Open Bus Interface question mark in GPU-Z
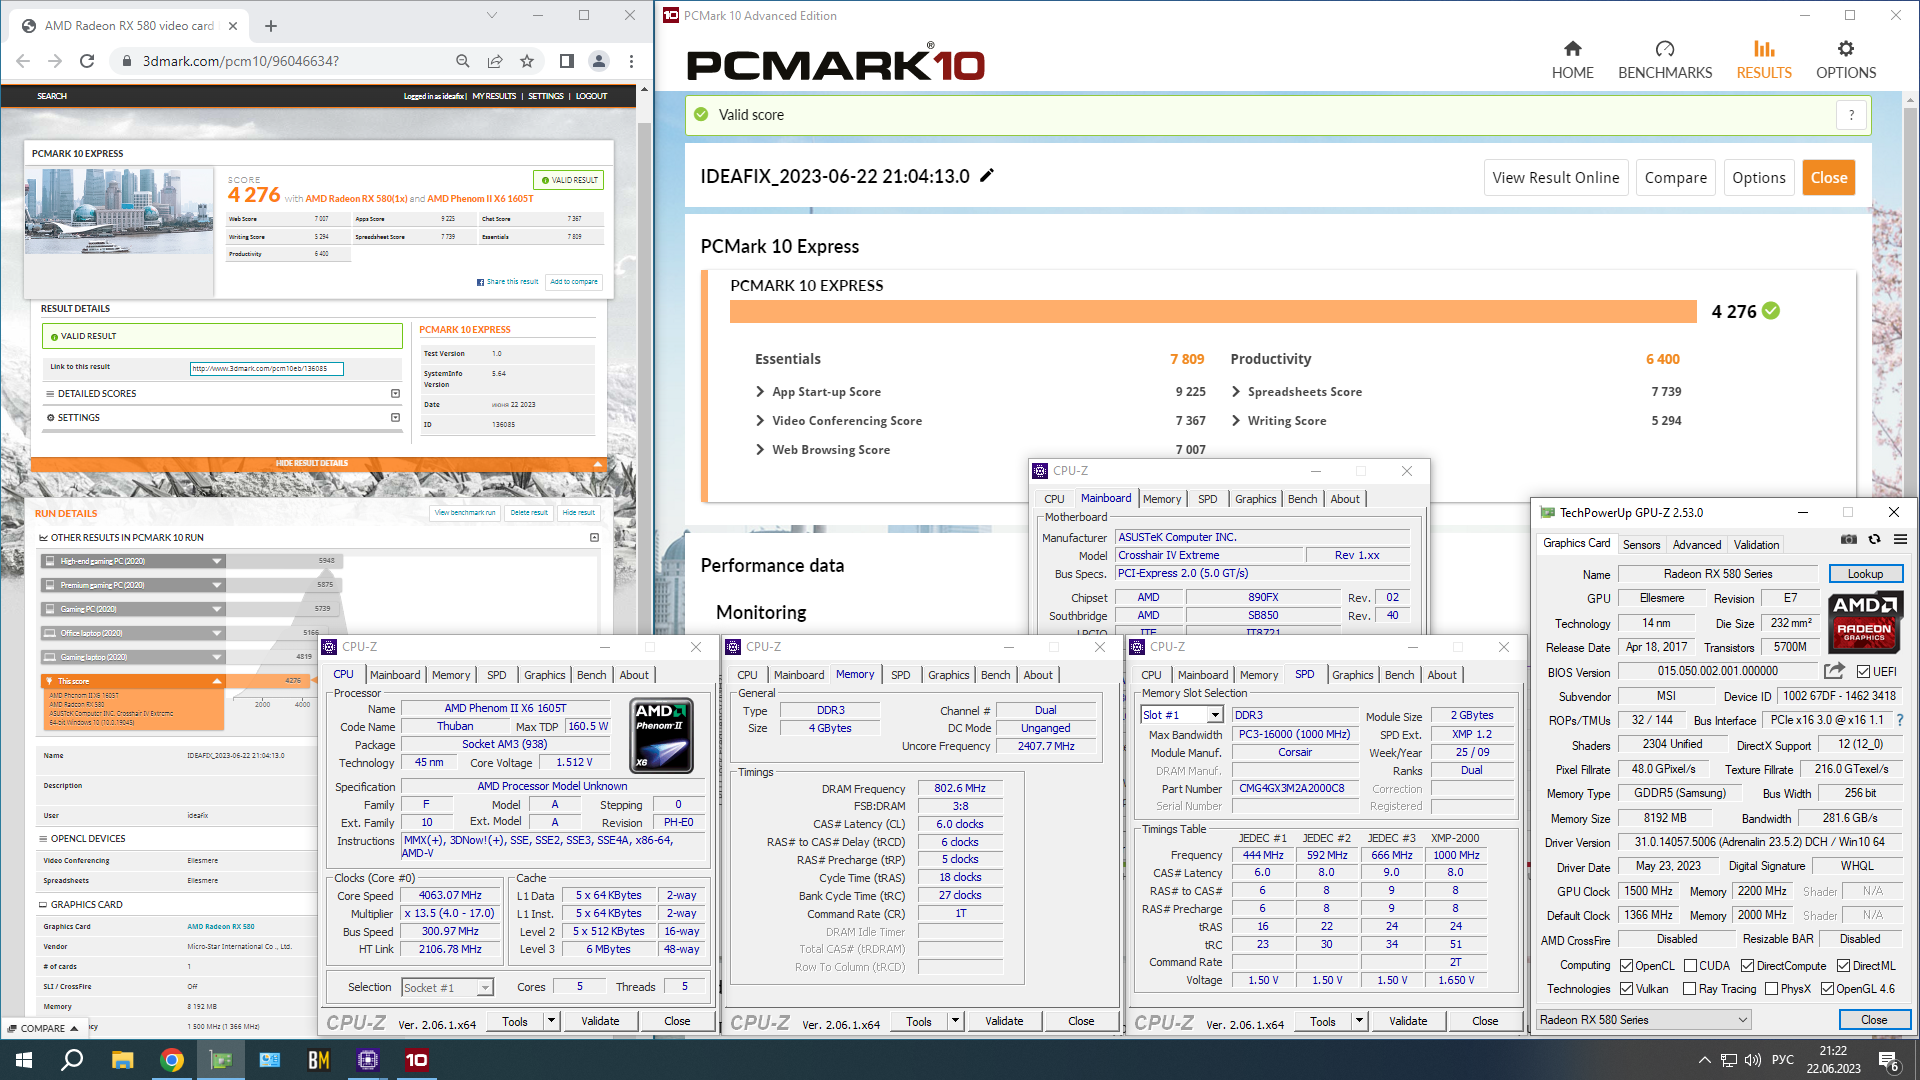 [1900, 720]
